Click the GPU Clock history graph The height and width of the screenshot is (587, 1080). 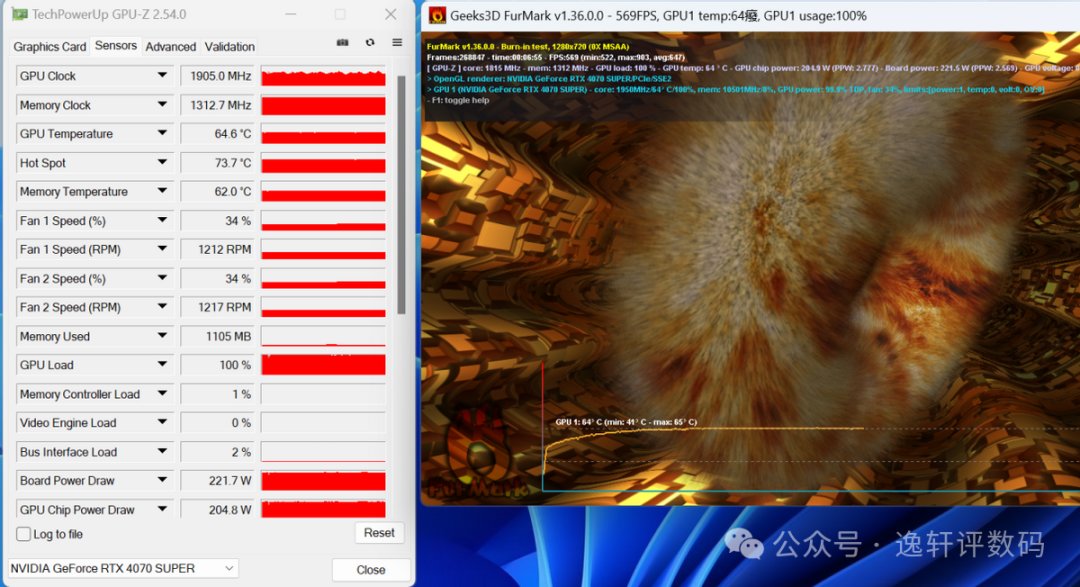click(323, 76)
